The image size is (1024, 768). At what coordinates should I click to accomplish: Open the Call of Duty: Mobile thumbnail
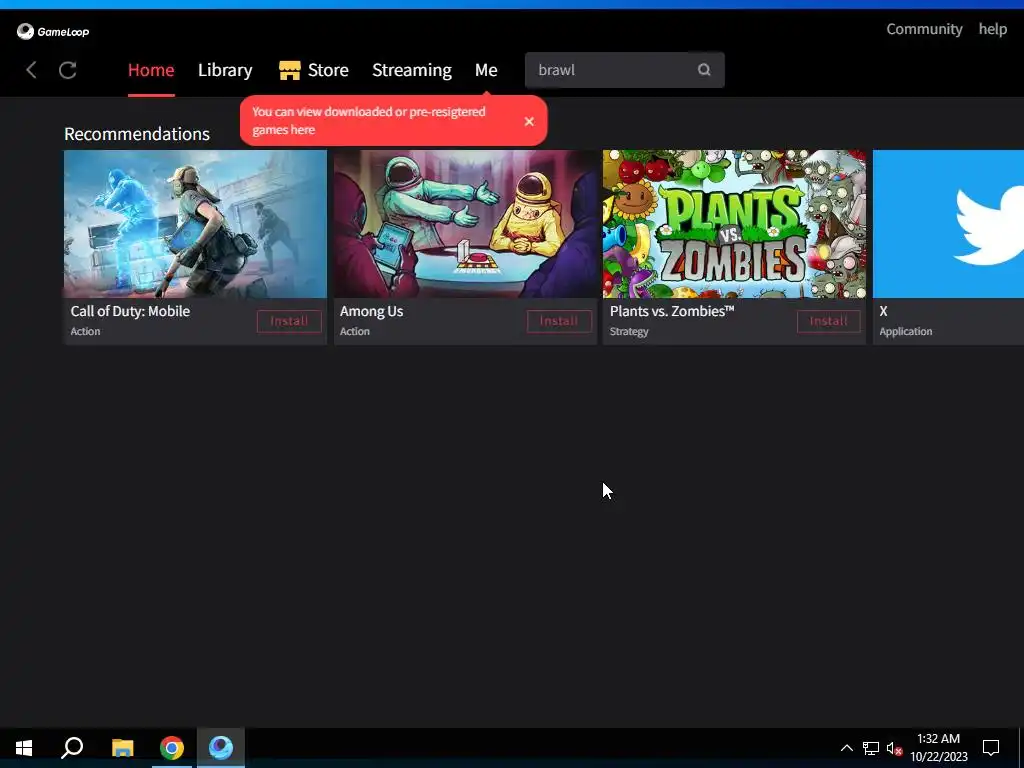point(195,224)
